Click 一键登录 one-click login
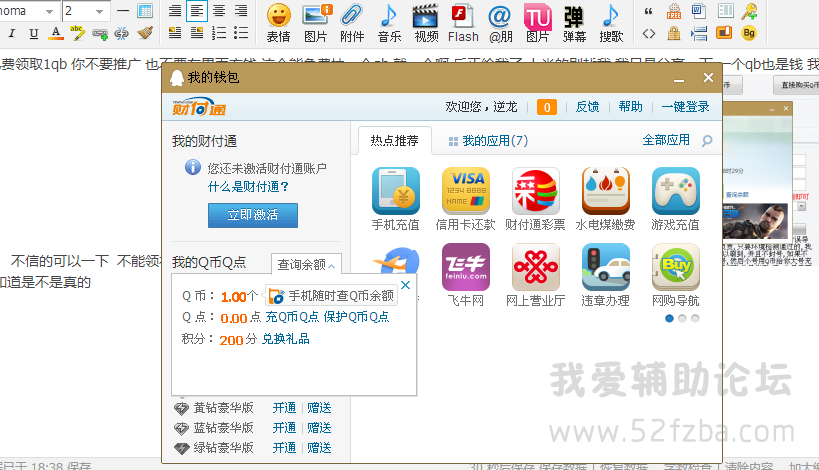 pyautogui.click(x=685, y=107)
